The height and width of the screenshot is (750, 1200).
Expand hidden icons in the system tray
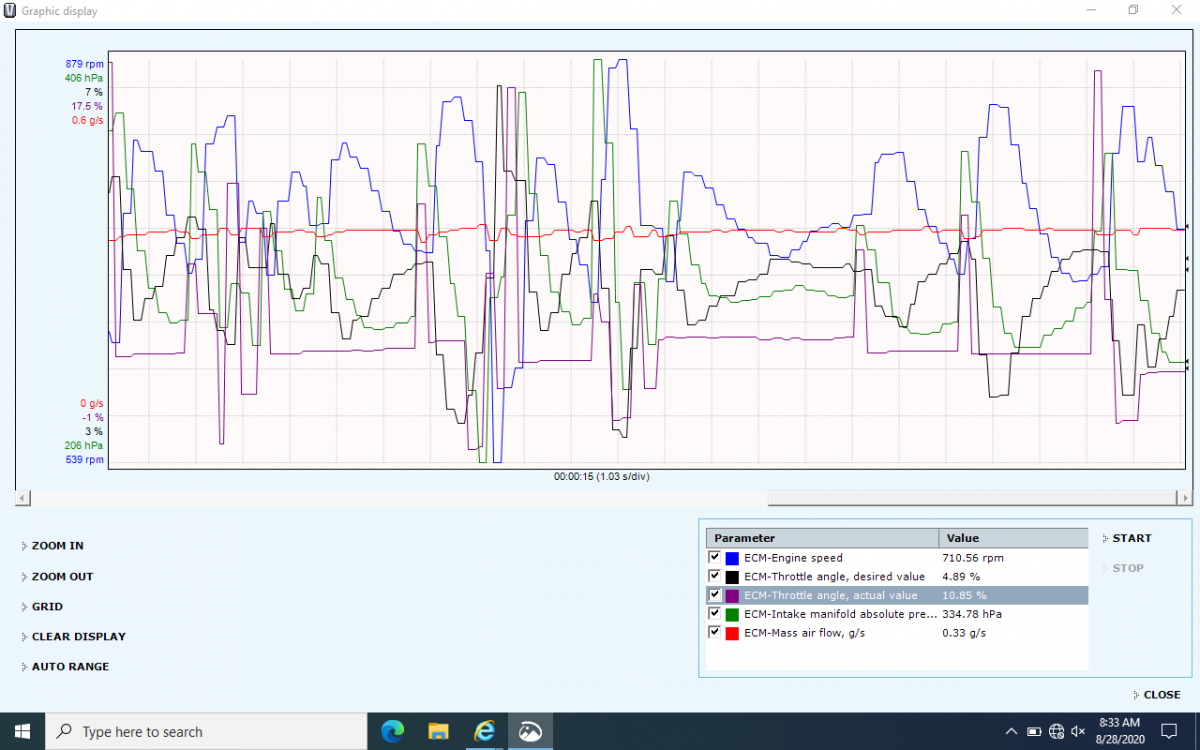(1011, 731)
